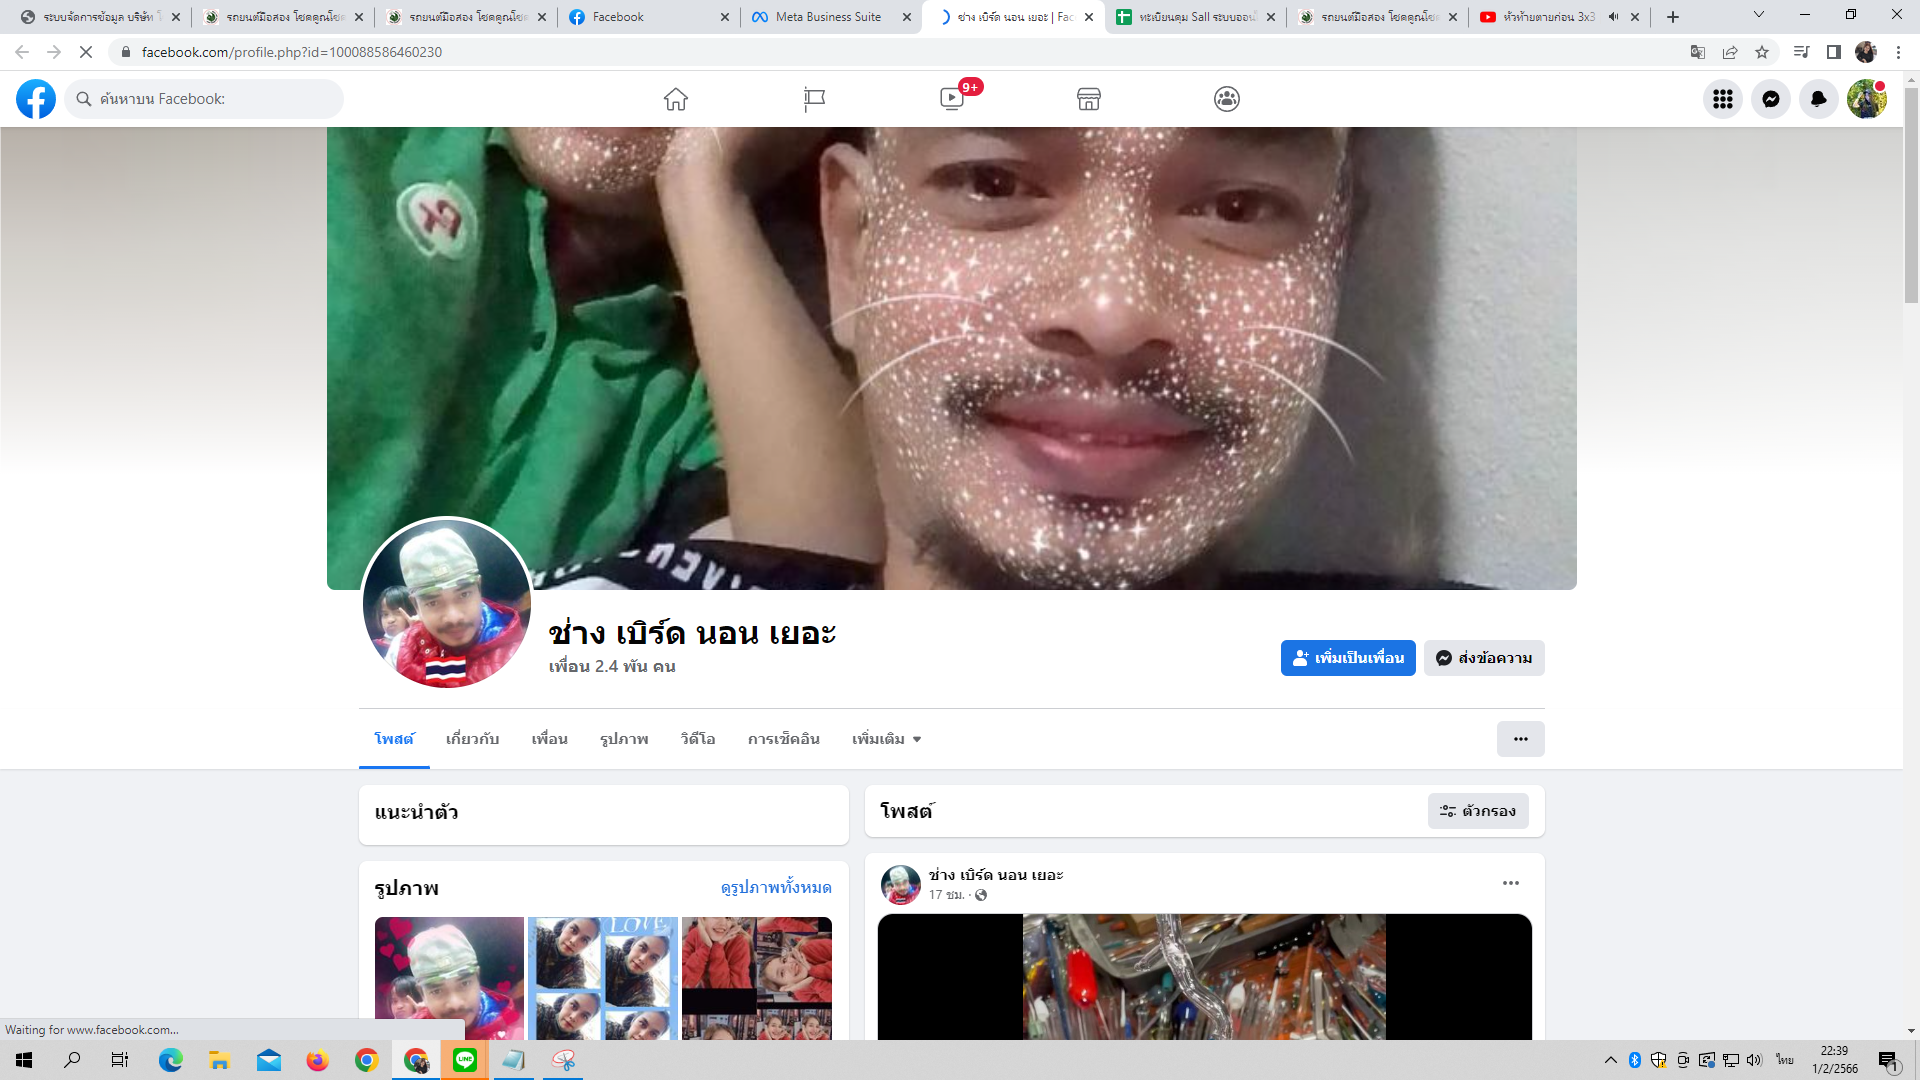Mute the YouTube tab audio icon

point(1613,17)
